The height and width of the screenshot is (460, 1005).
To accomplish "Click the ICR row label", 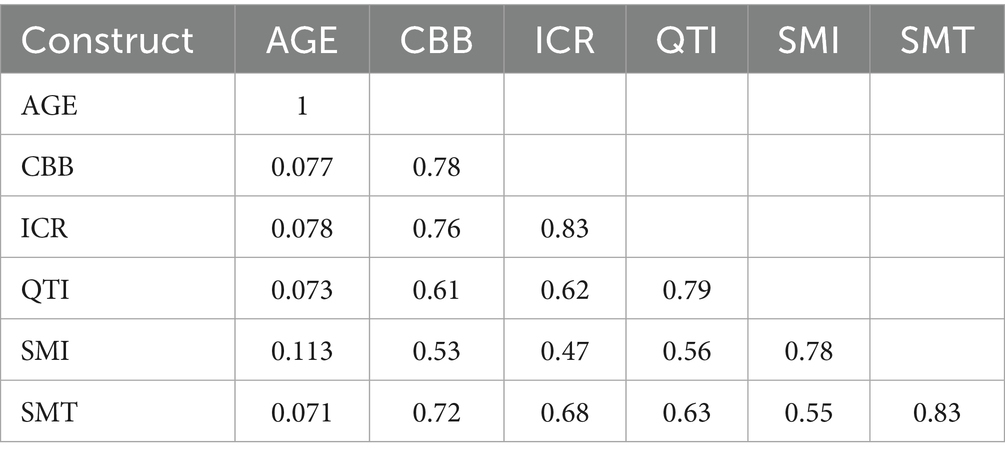I will (44, 228).
